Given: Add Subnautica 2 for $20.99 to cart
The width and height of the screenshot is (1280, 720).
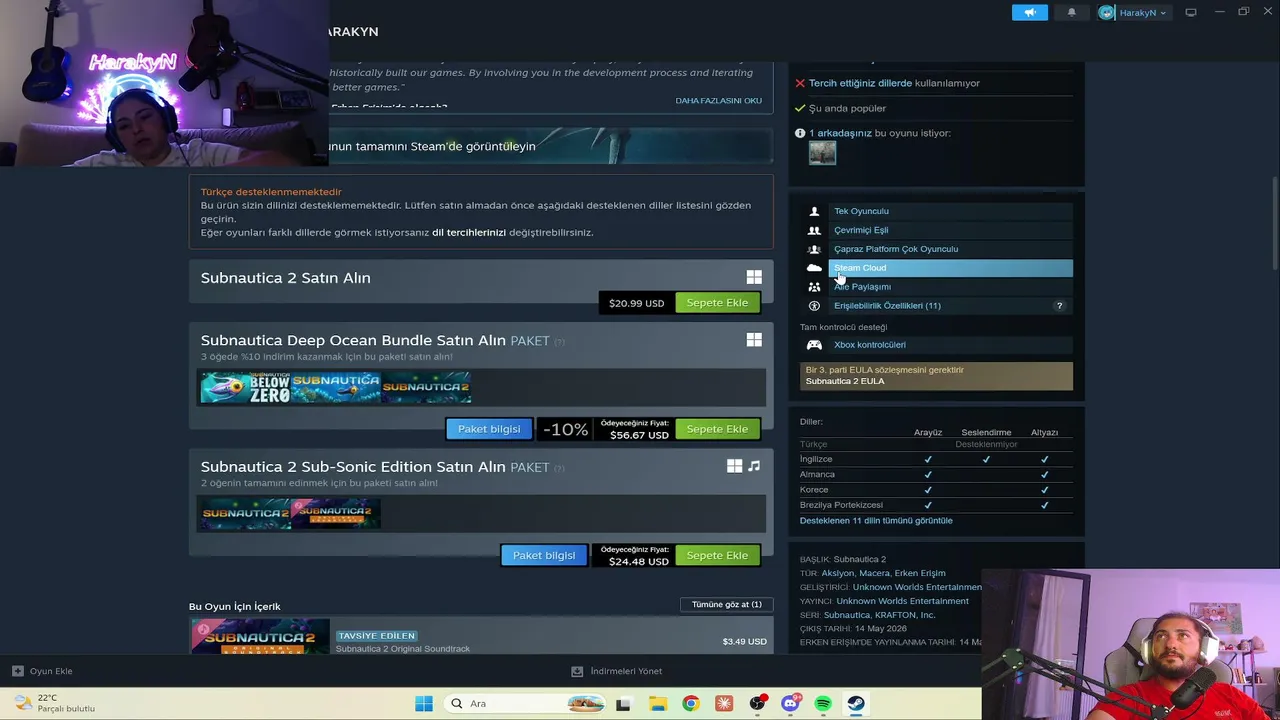Looking at the screenshot, I should 717,303.
